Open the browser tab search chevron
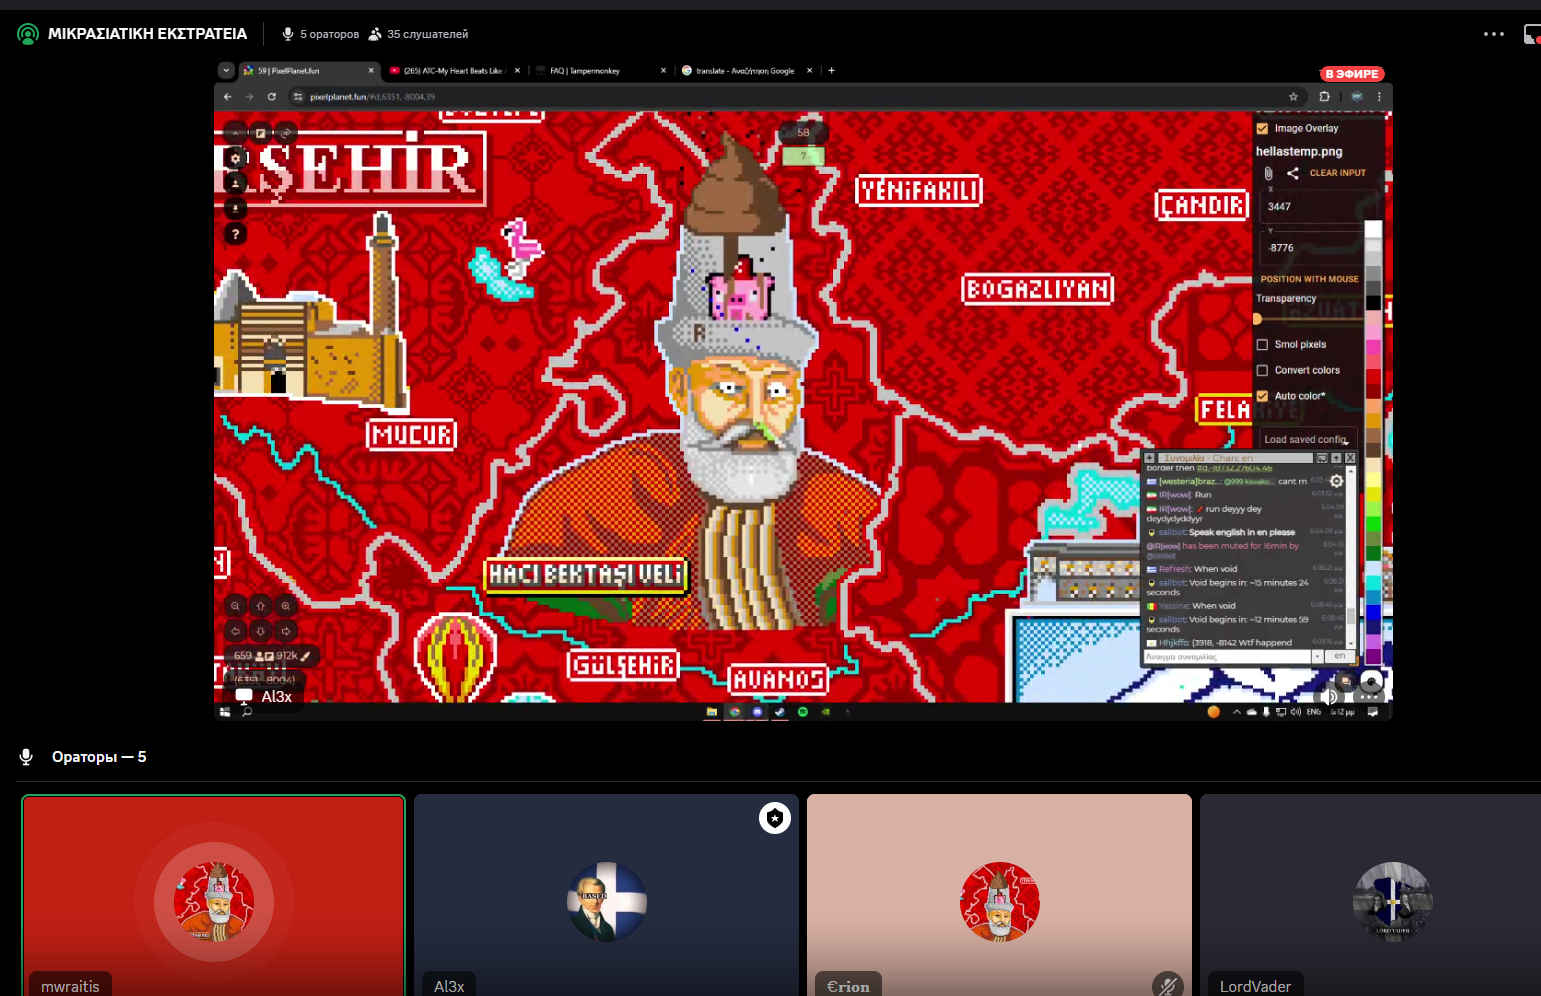 point(226,71)
